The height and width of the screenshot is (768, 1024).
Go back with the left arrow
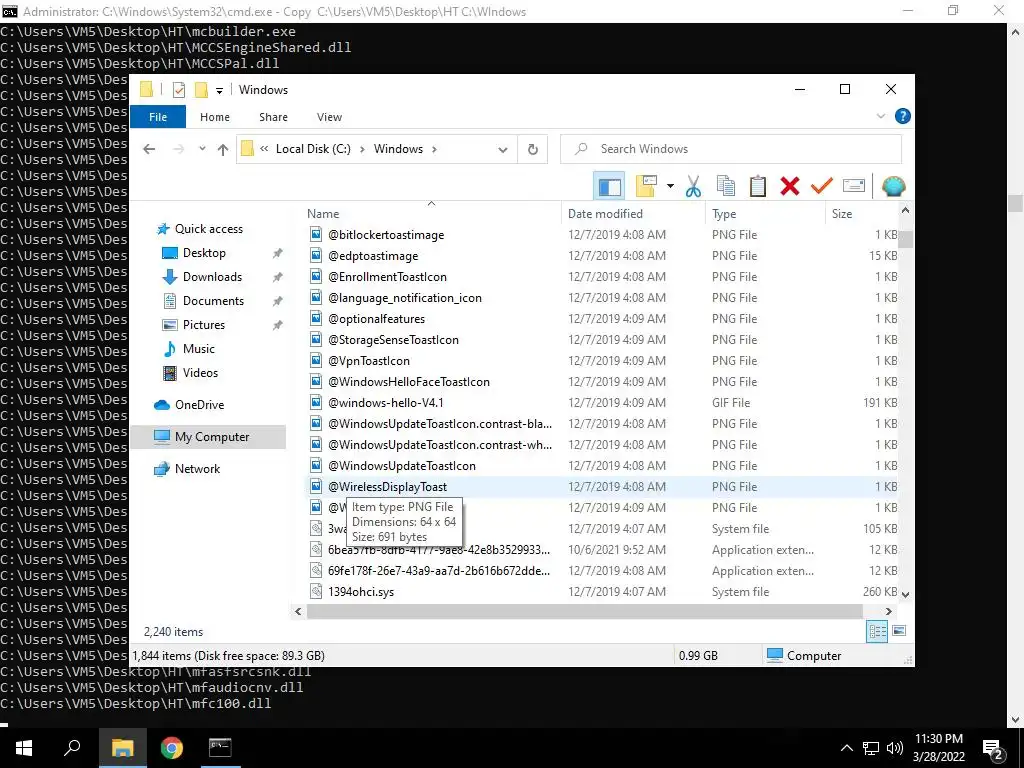pos(149,149)
